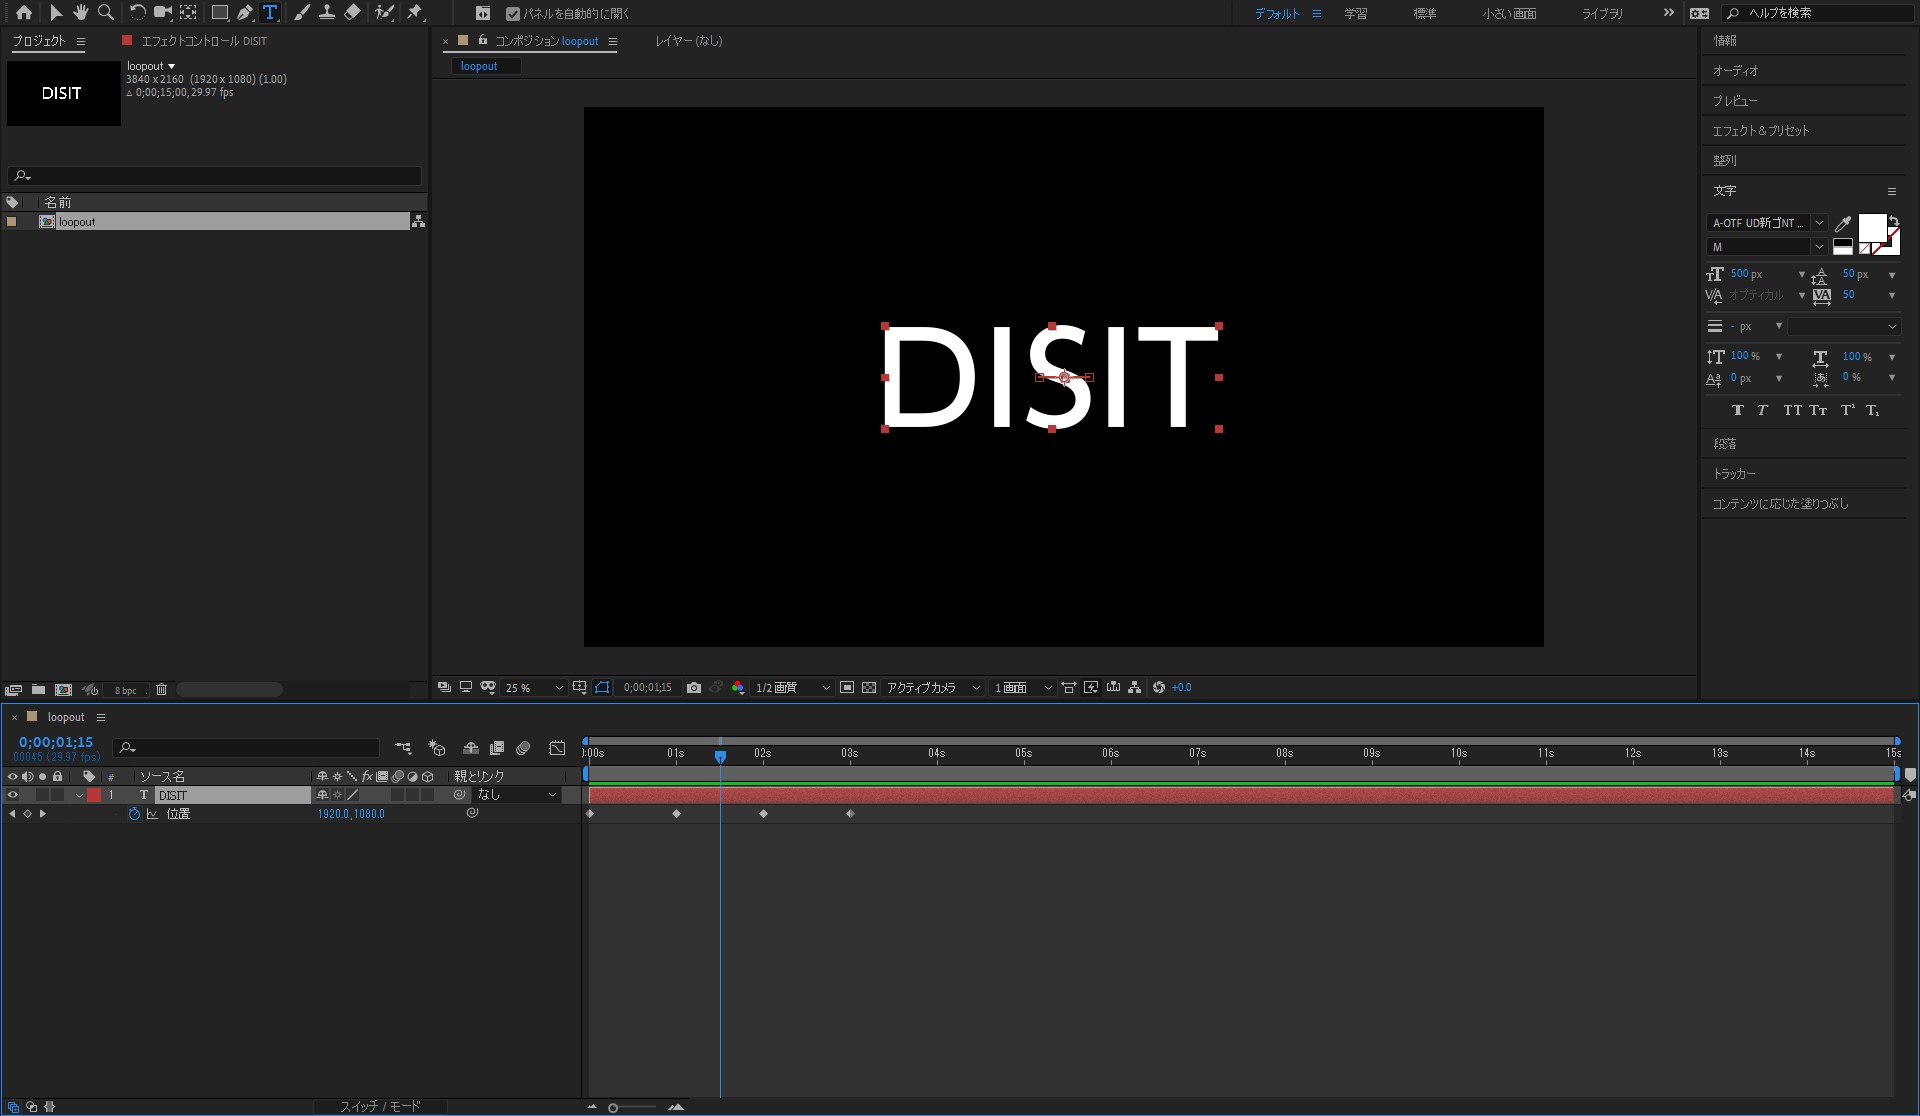1920x1116 pixels.
Task: Open the Graph Editor icon in timeline
Action: (557, 748)
